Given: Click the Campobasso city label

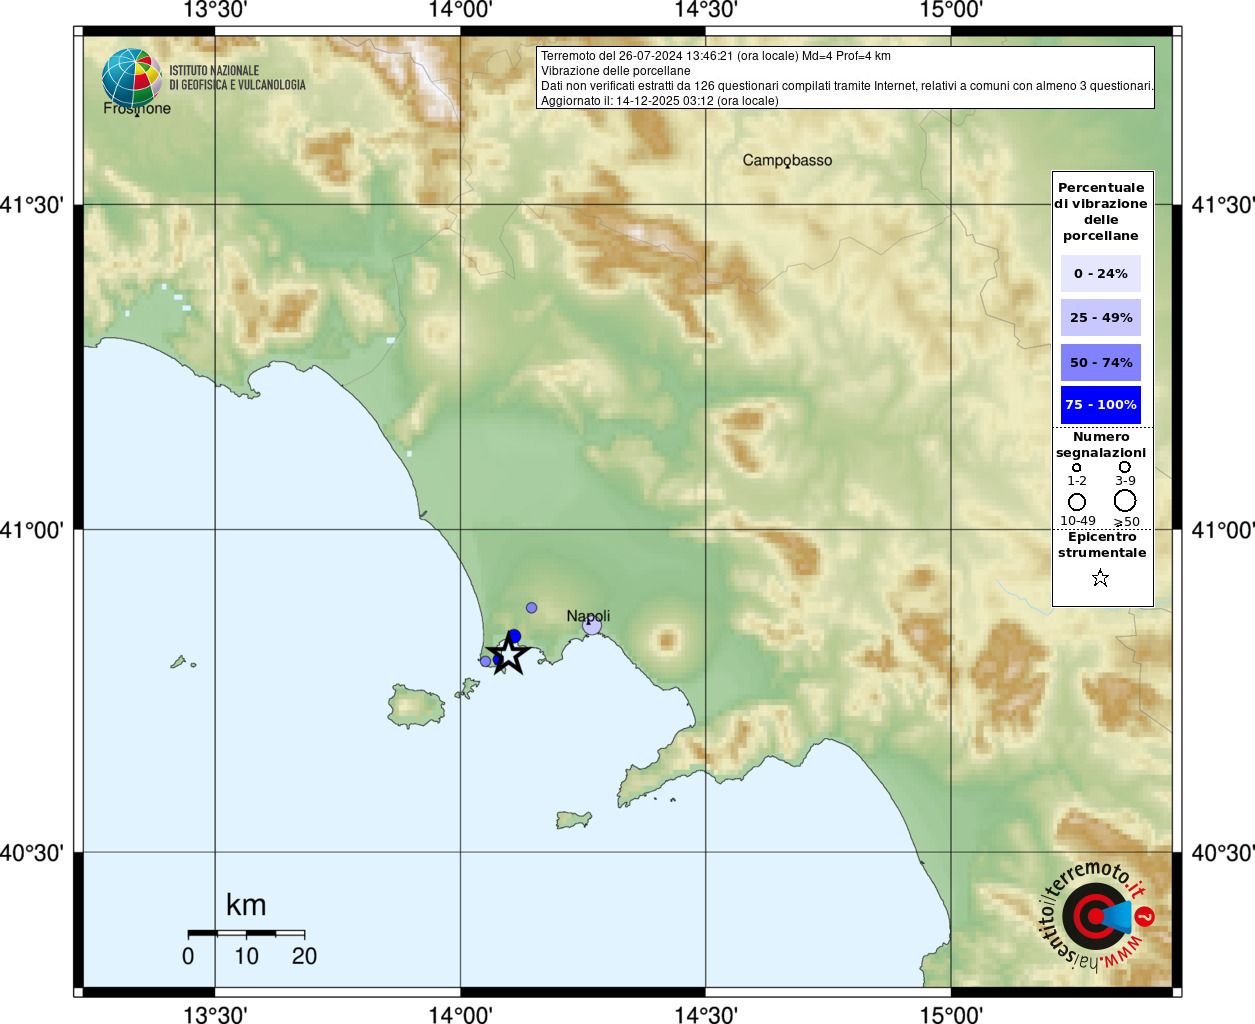Looking at the screenshot, I should (x=787, y=160).
